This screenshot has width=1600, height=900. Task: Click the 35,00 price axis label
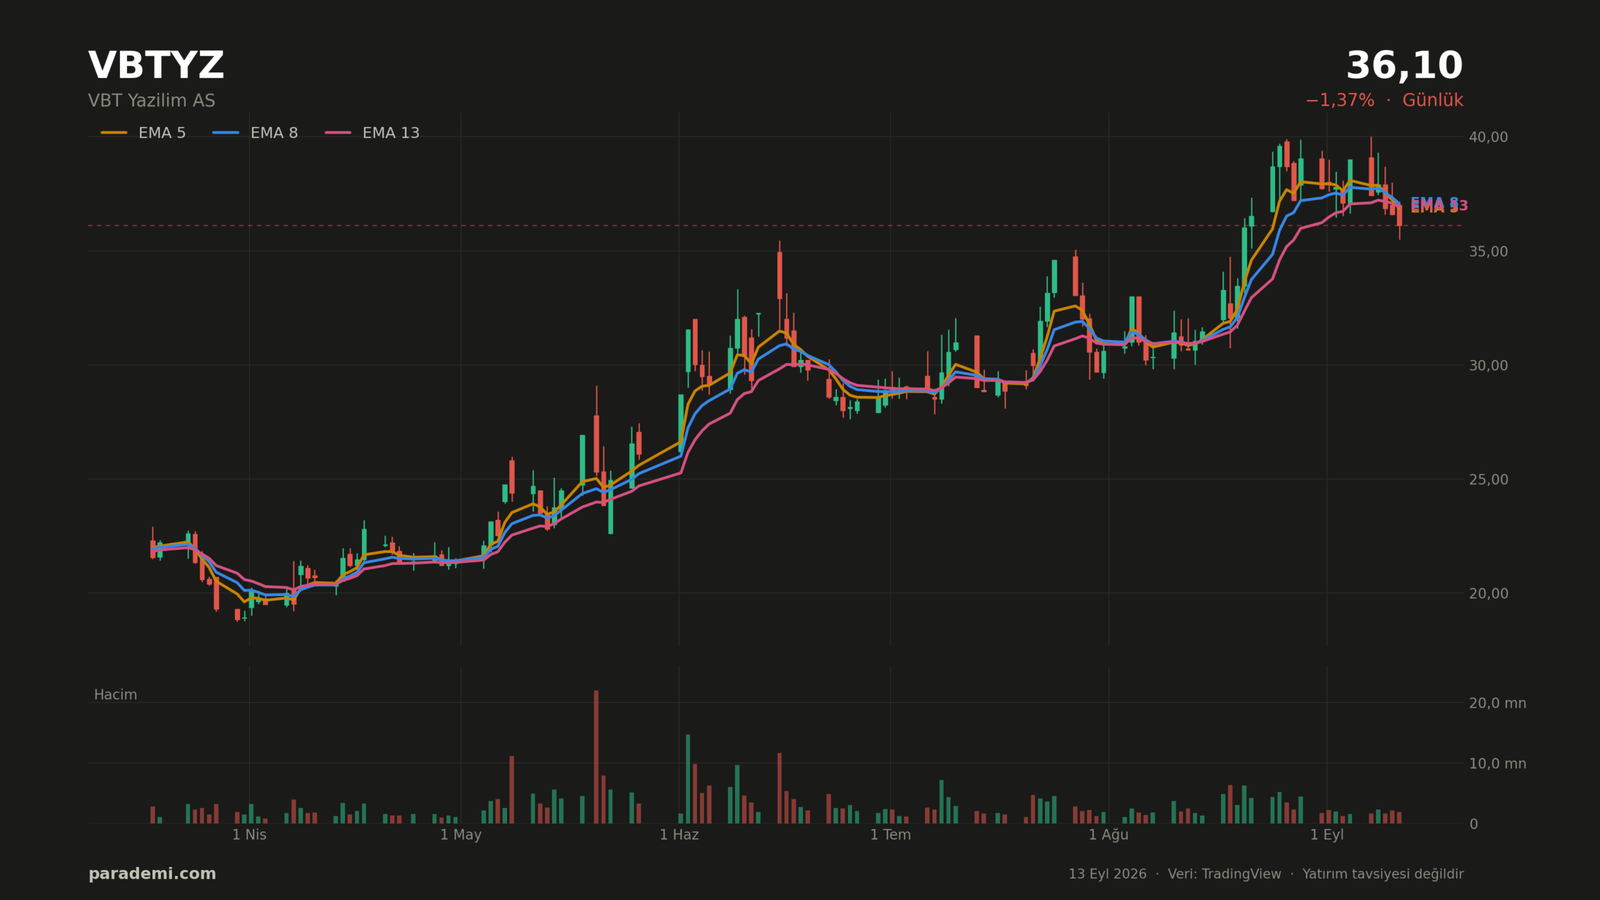[1488, 251]
